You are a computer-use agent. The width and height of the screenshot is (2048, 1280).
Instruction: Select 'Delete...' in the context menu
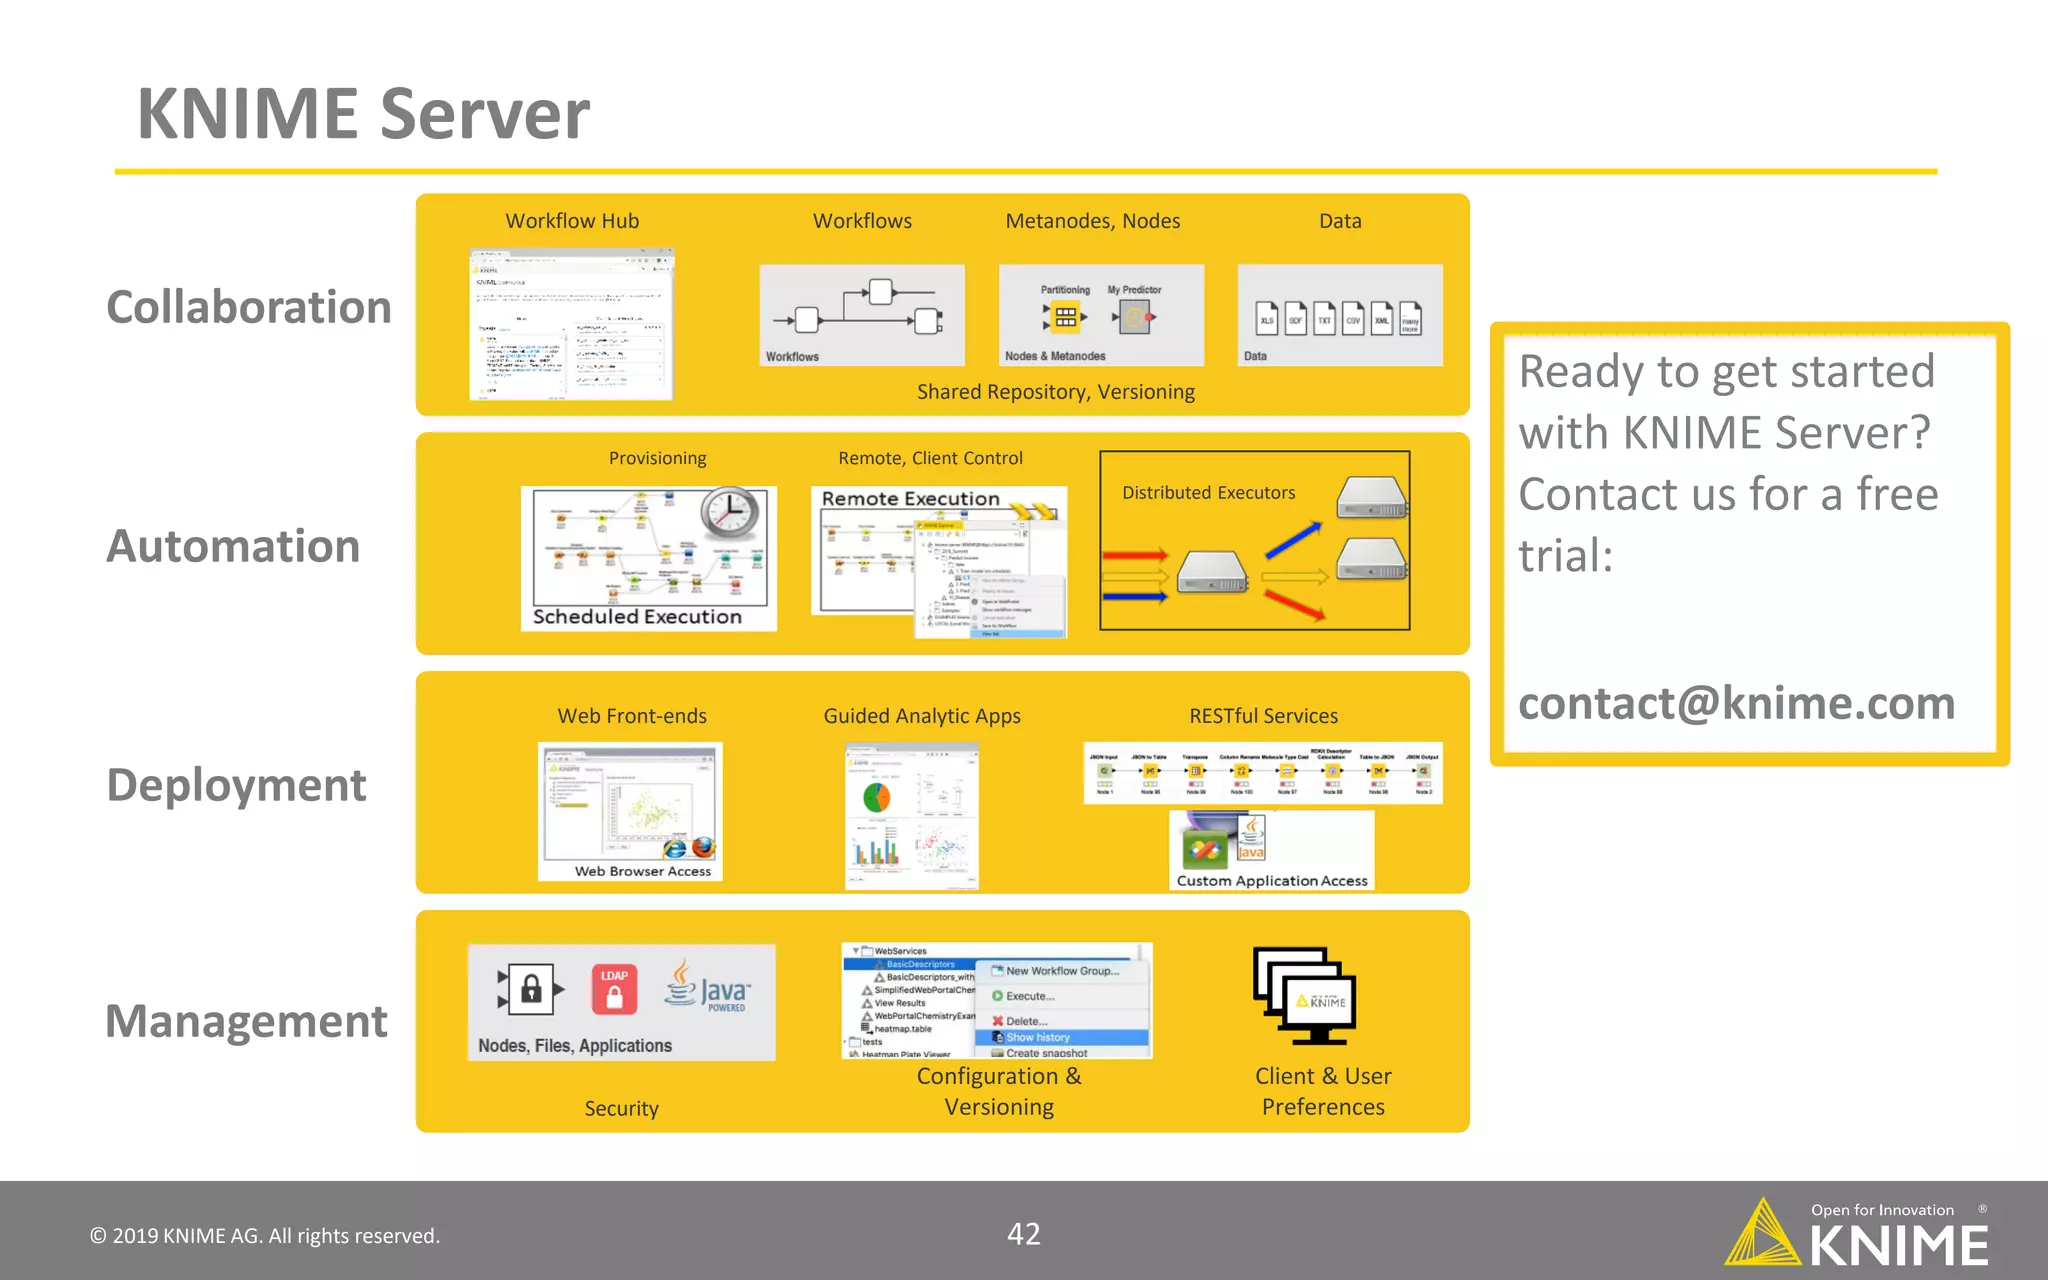[x=1026, y=1021]
